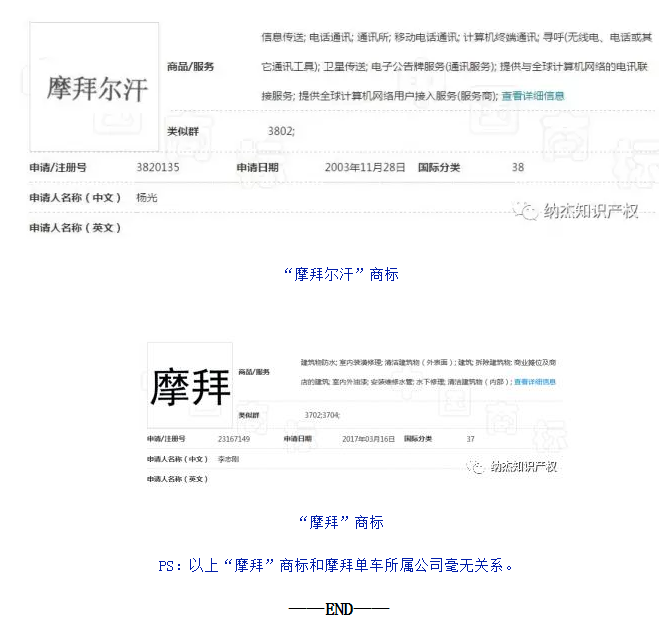Open 查看详细信息 link in 摩拜尔汗 record
Image resolution: width=667 pixels, height=636 pixels.
click(533, 96)
